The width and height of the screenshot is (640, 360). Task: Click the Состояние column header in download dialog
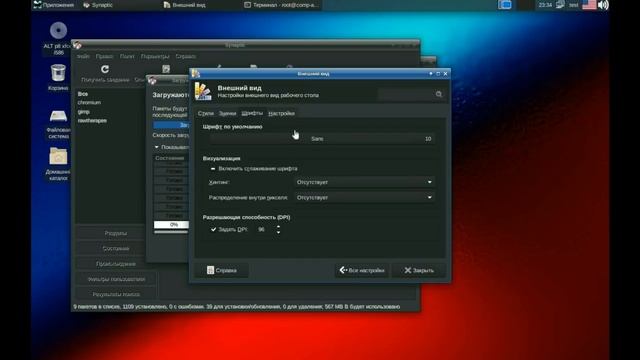coord(171,158)
